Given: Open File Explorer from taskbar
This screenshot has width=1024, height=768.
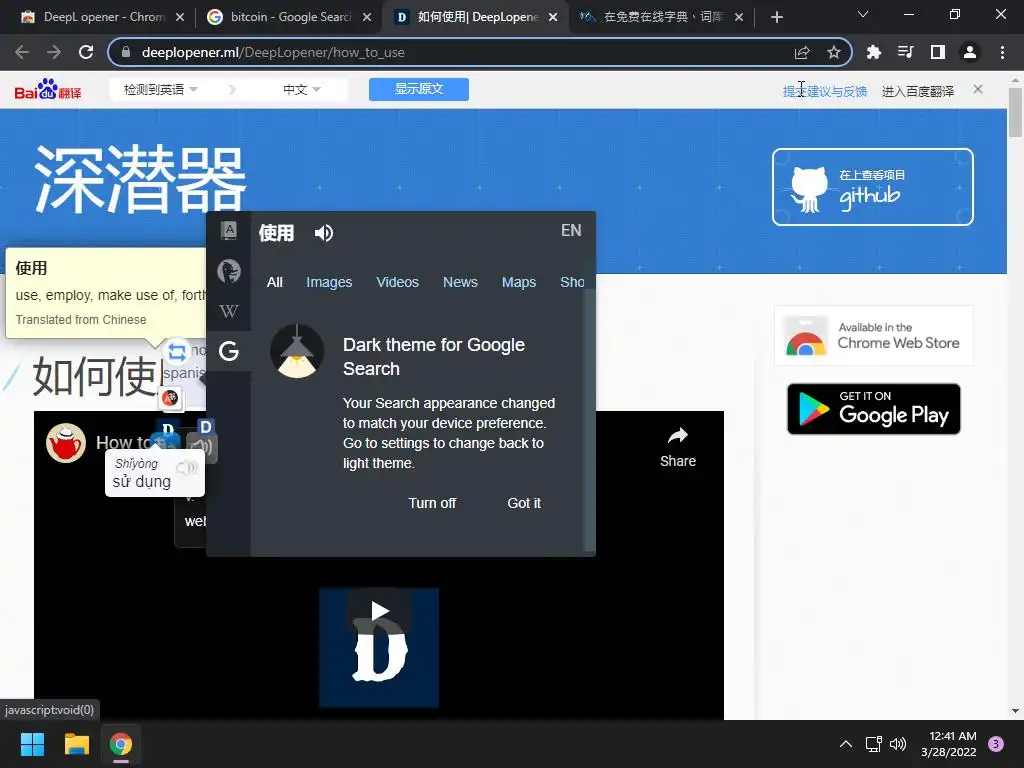Looking at the screenshot, I should click(76, 744).
